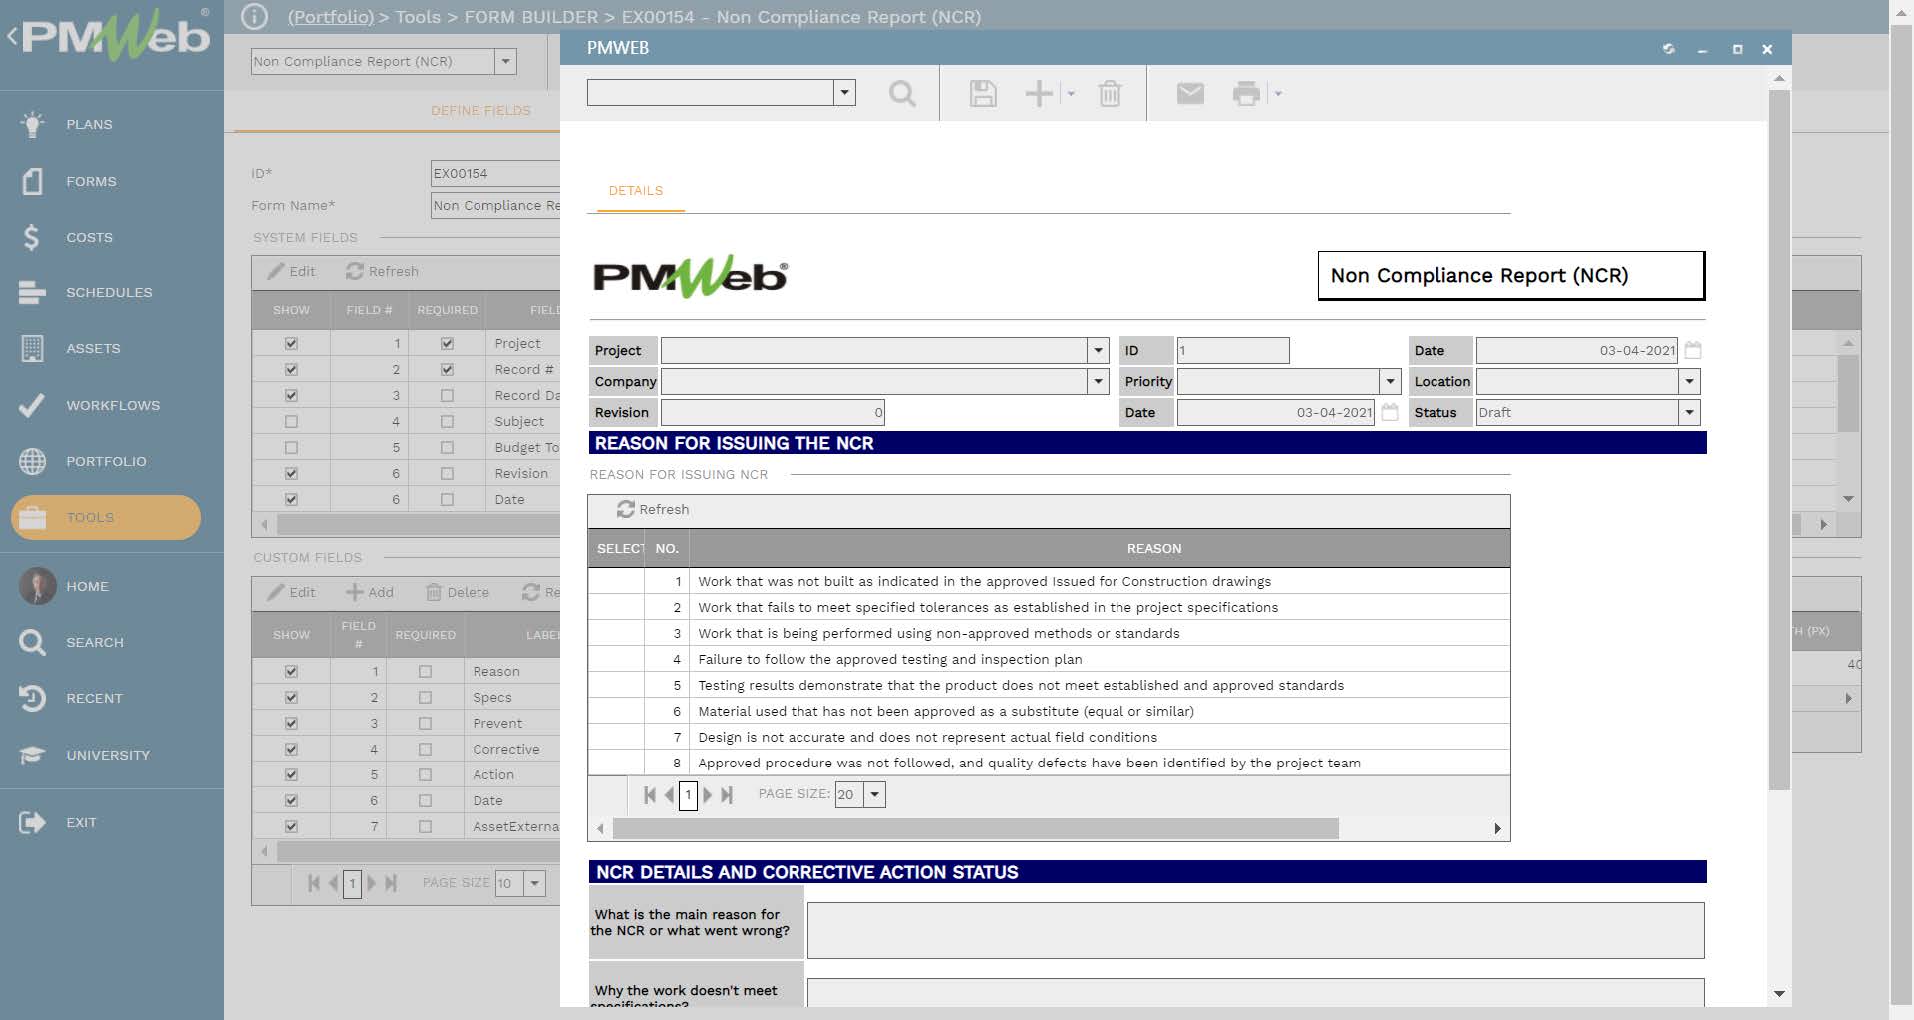The image size is (1914, 1020).
Task: Open Workflows checkmark in sidebar
Action: 32,405
